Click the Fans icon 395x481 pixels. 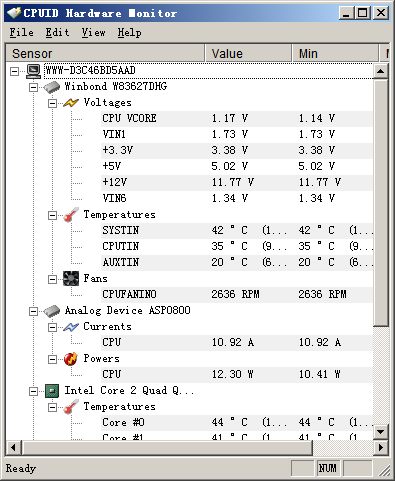pos(71,279)
